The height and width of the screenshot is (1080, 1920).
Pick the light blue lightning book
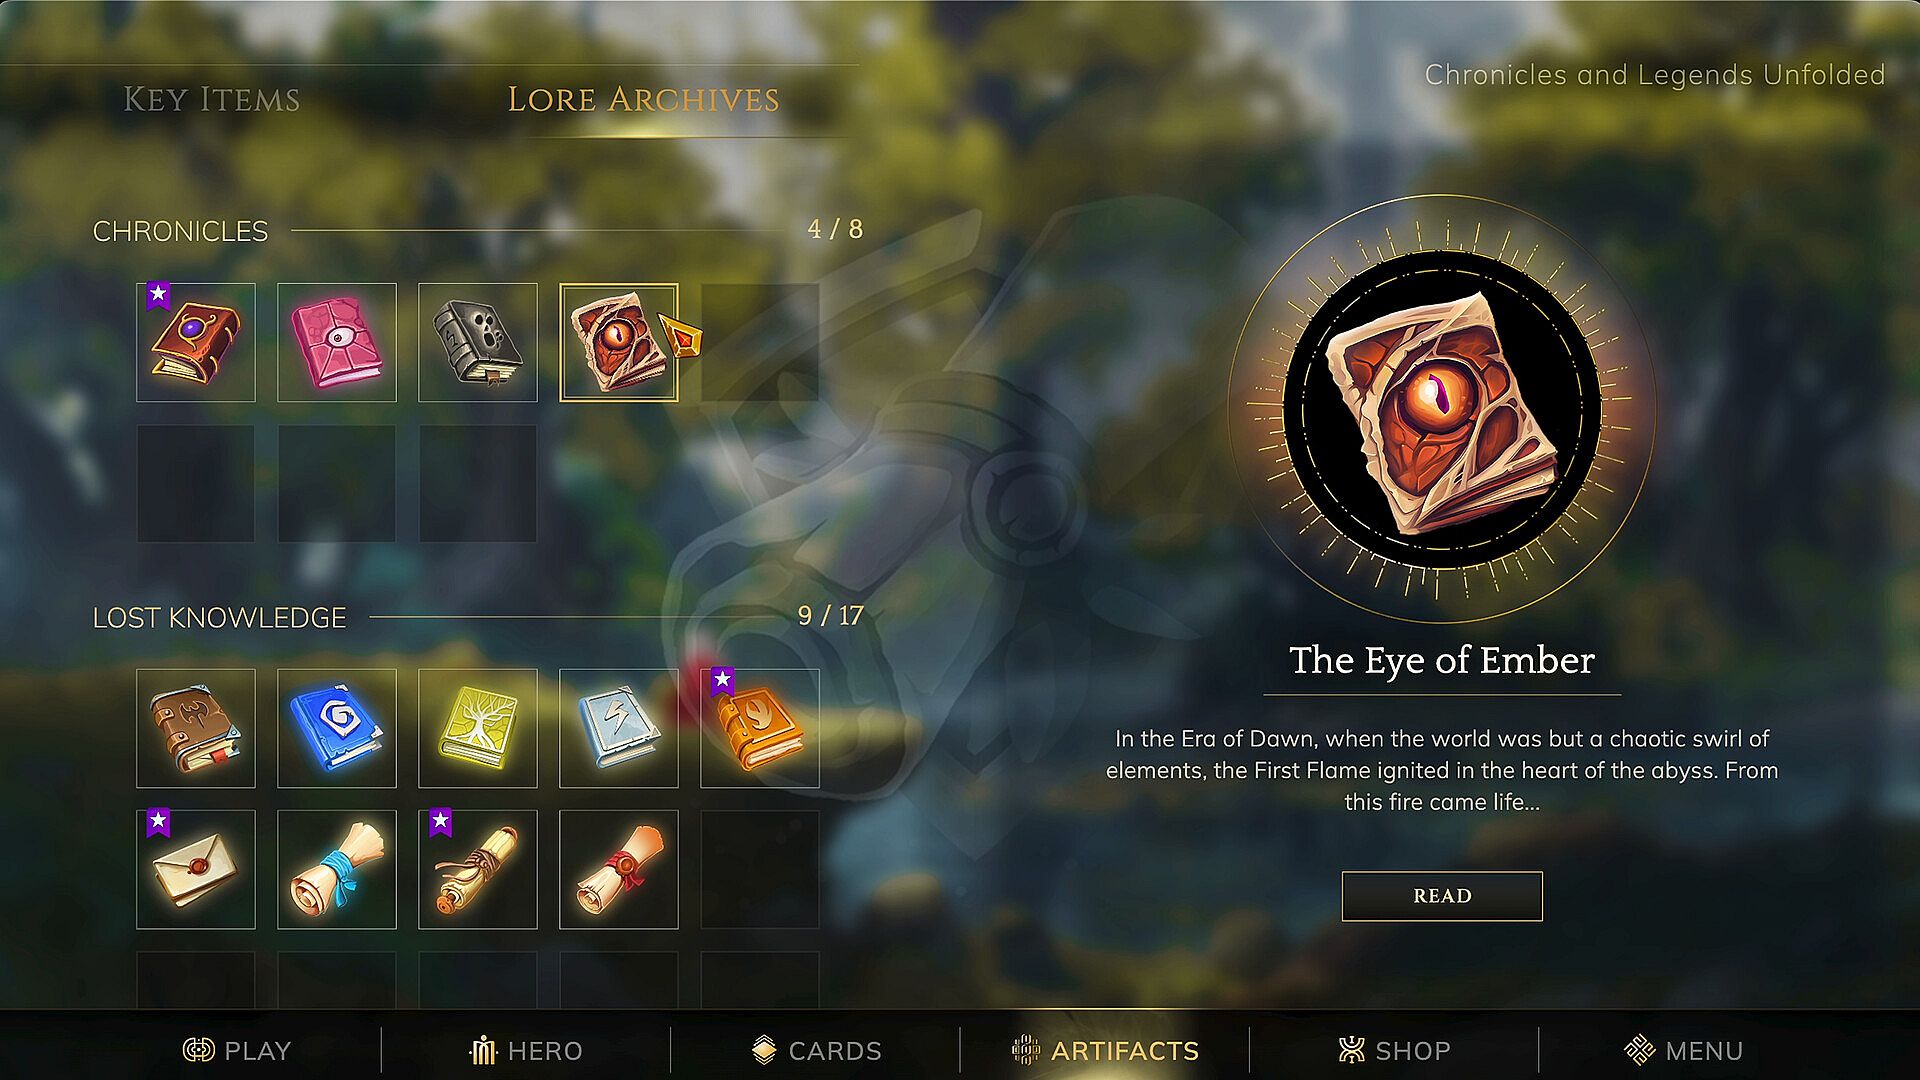click(619, 728)
